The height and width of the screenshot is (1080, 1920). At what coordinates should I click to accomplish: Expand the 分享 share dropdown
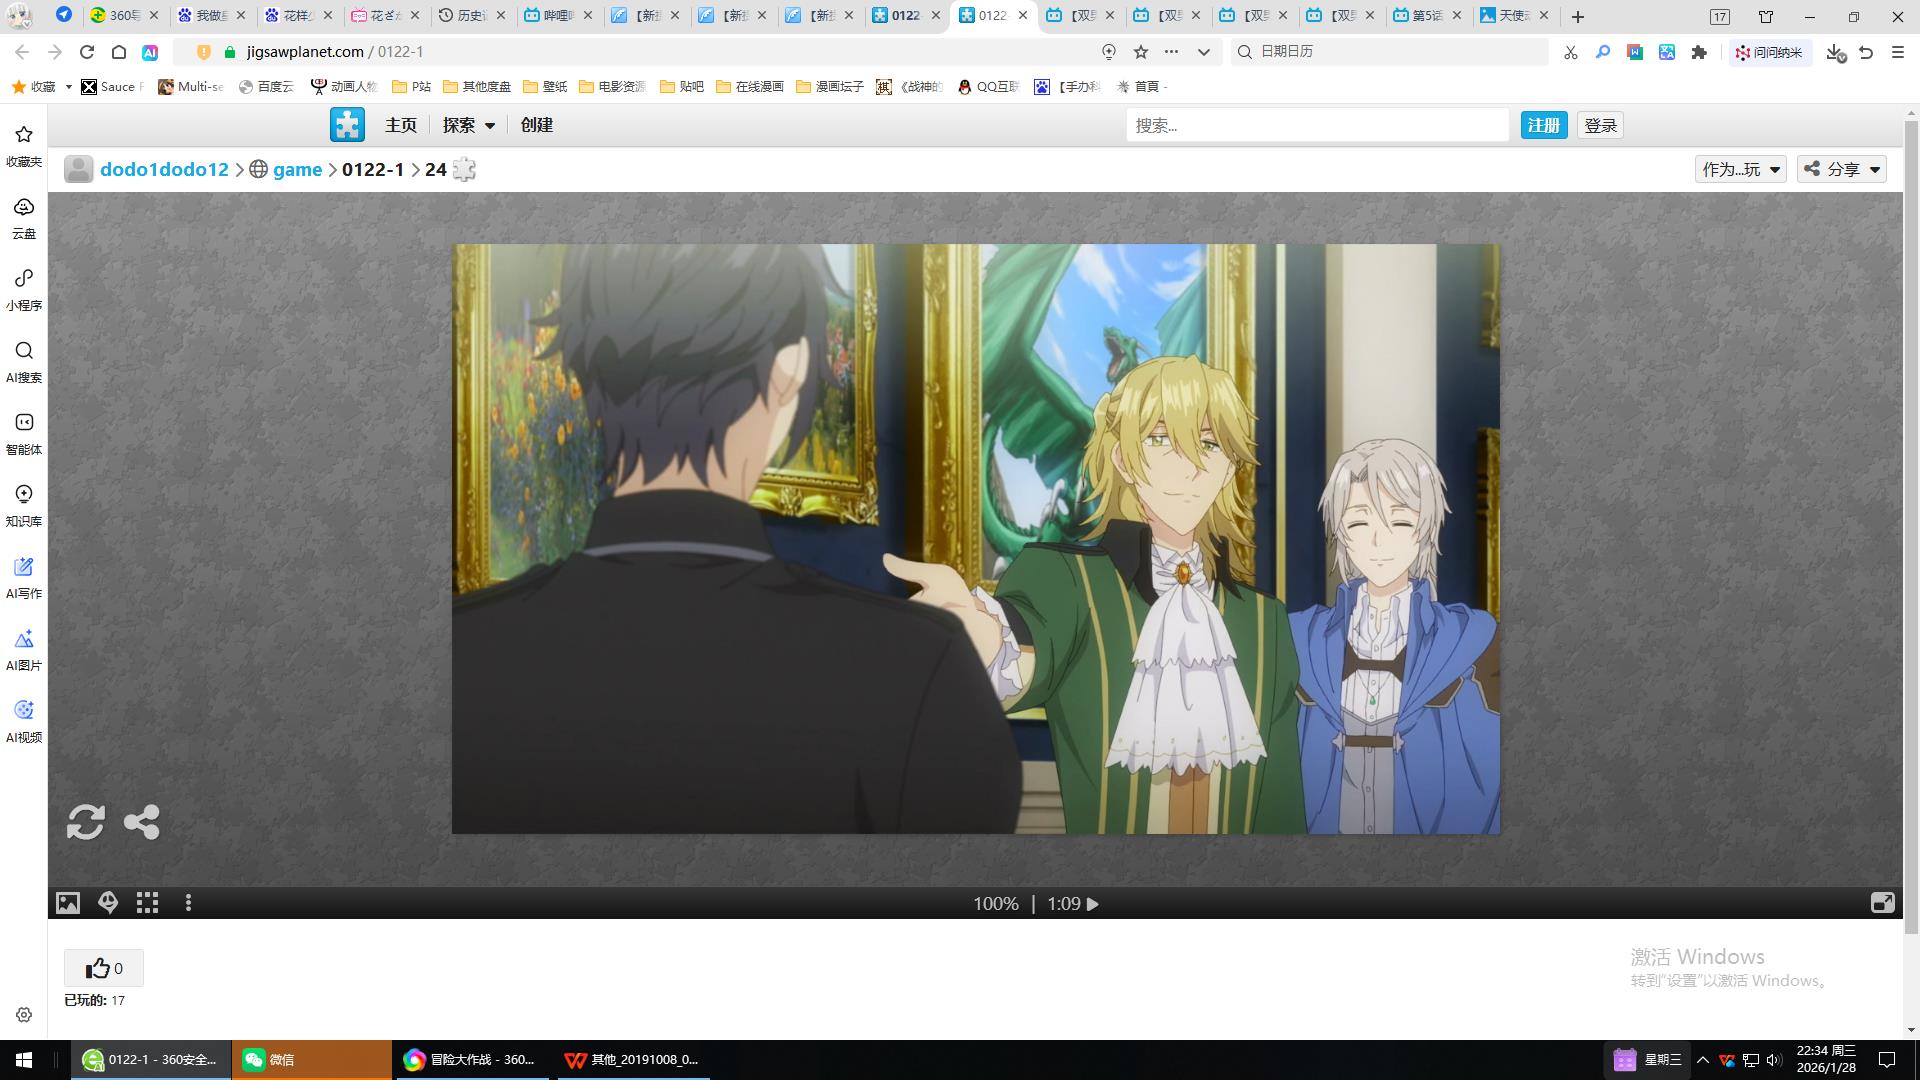(1841, 169)
